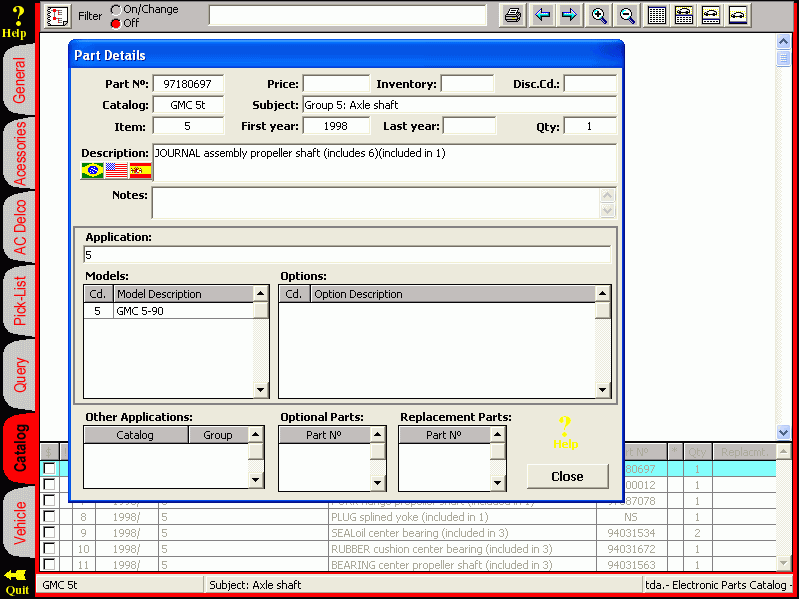Tick the checkbox for item 9 SEALoil center bearing
799x599 pixels.
point(49,533)
